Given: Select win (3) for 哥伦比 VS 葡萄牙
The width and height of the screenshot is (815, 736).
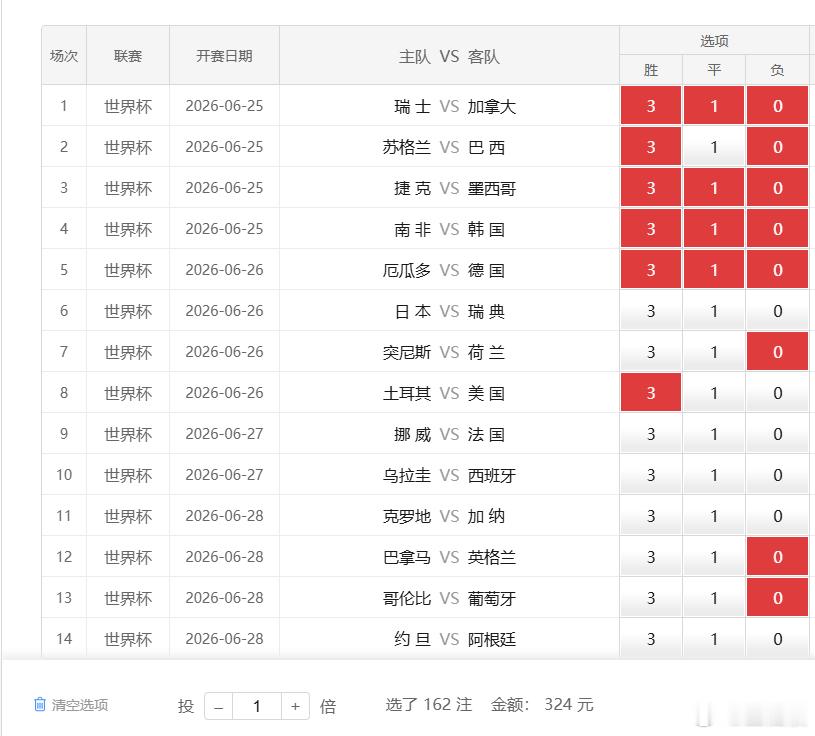Looking at the screenshot, I should pos(651,598).
